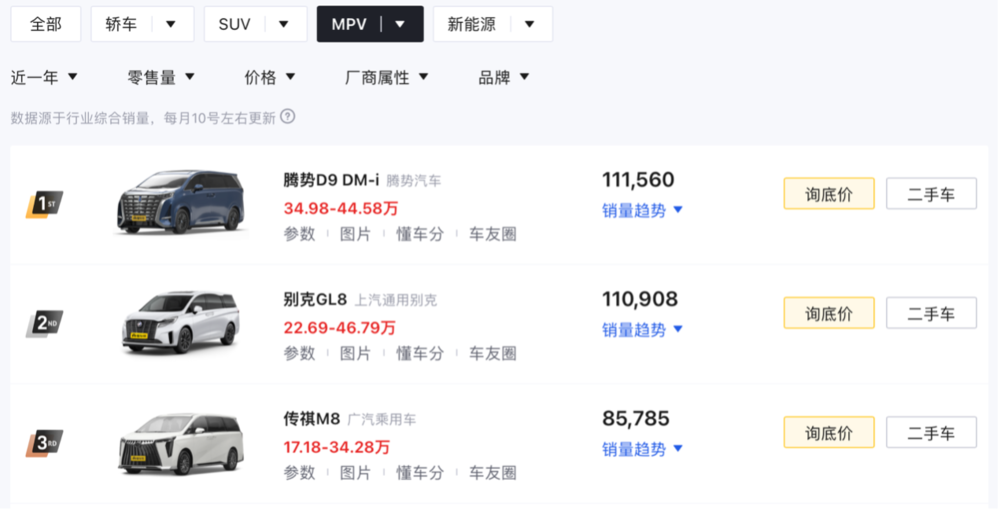Click 二手车 button for 别克GL8
The width and height of the screenshot is (1000, 511).
coord(931,313)
